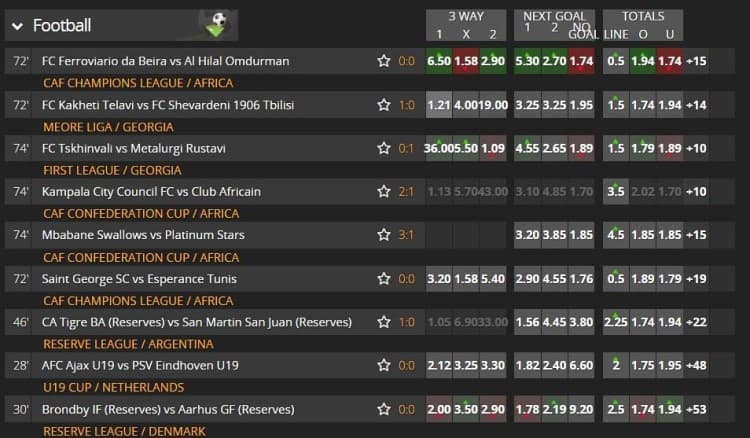Expand +15 more markets for Ferroviario match
Image resolution: width=750 pixels, height=438 pixels.
click(x=696, y=61)
